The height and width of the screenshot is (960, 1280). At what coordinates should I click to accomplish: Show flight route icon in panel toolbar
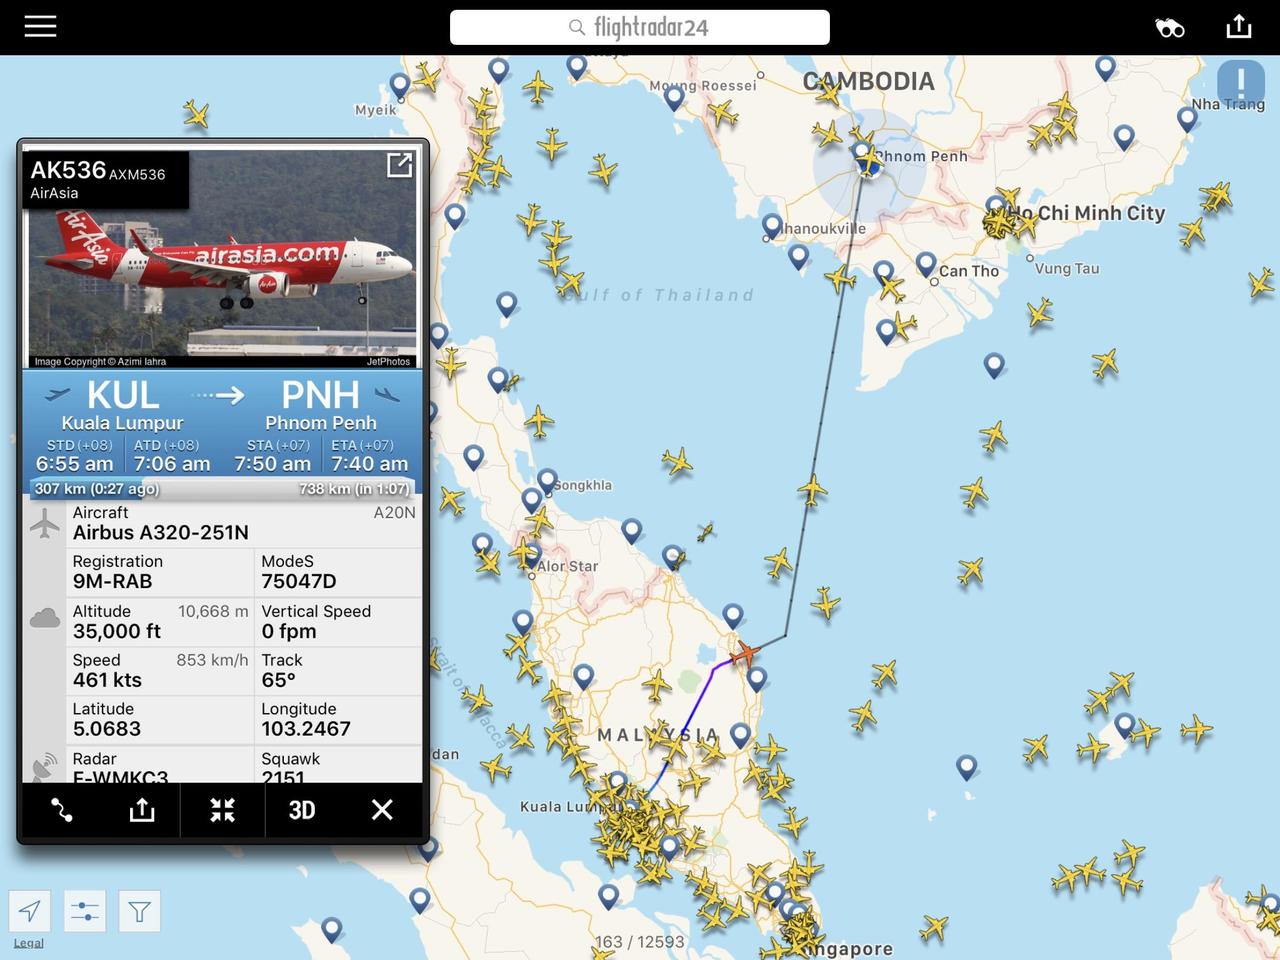click(x=62, y=810)
